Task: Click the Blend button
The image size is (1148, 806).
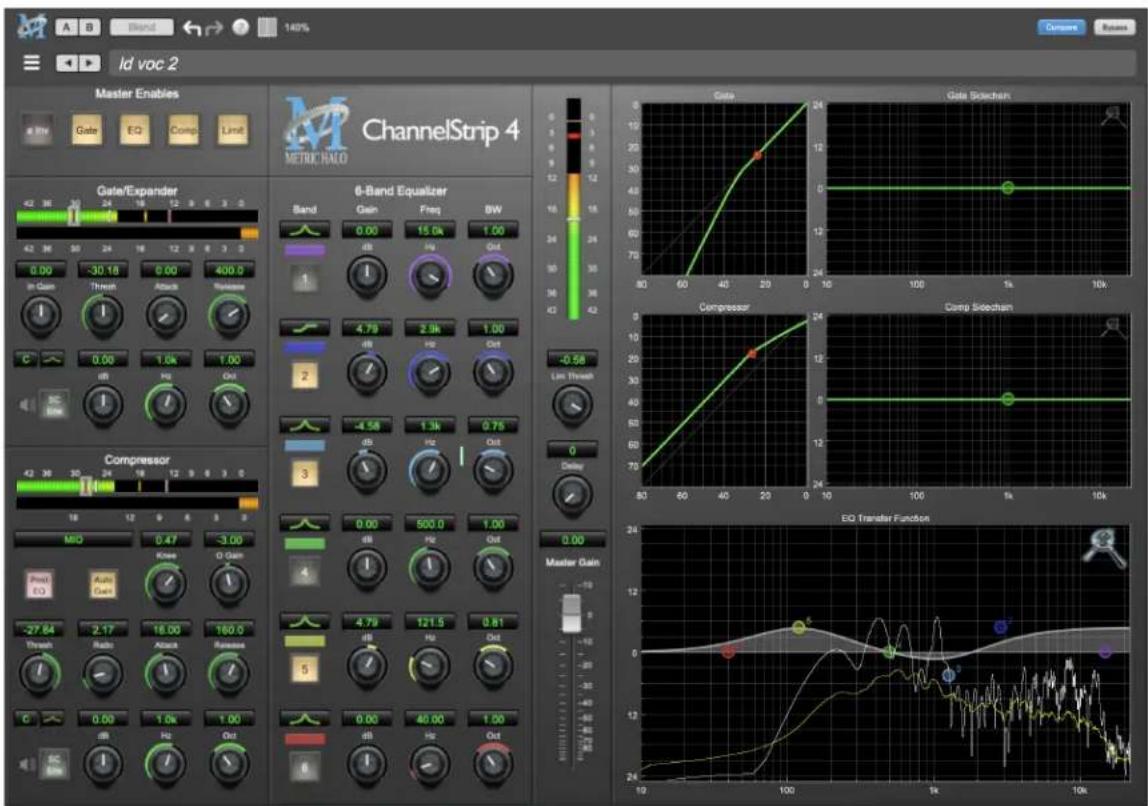Action: click(141, 27)
